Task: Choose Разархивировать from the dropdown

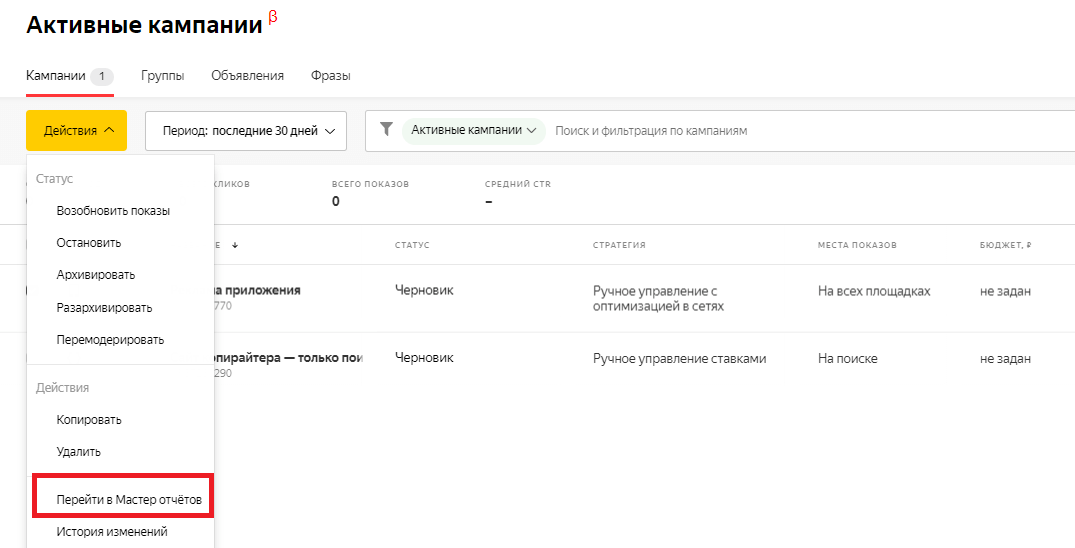Action: click(x=104, y=307)
